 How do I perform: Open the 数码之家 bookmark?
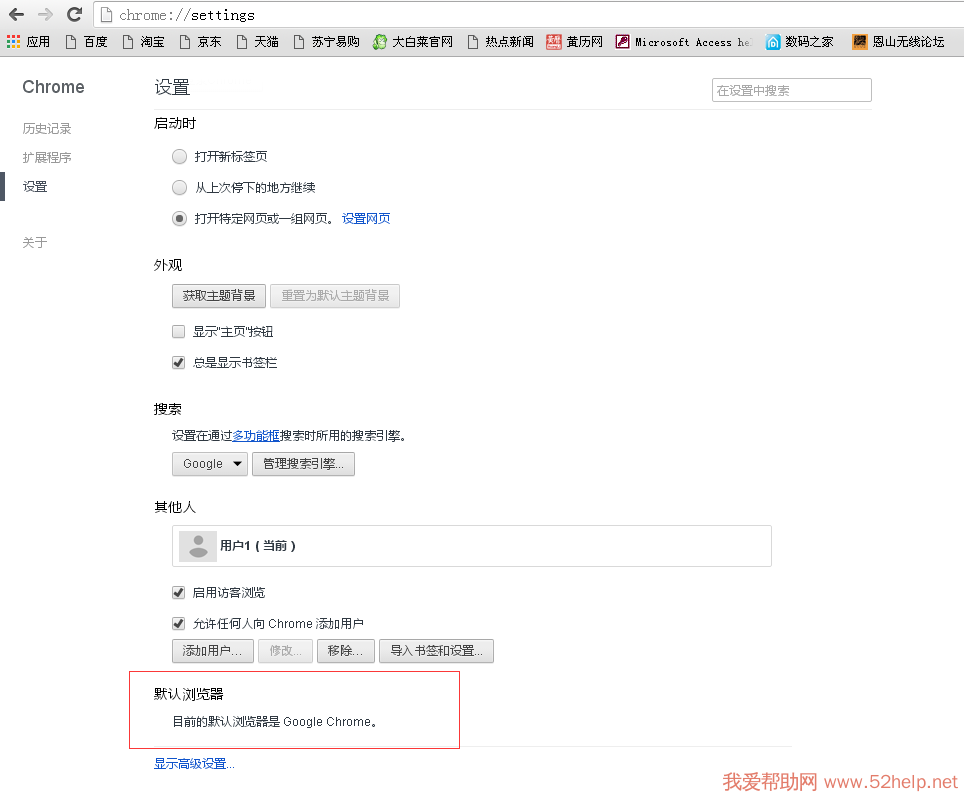799,42
